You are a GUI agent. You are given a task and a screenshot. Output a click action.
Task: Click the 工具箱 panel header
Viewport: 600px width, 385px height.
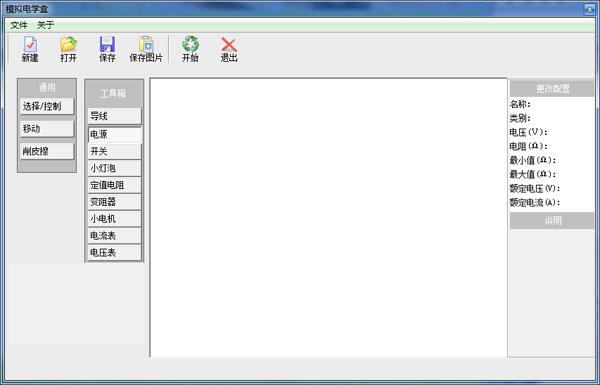pyautogui.click(x=113, y=94)
